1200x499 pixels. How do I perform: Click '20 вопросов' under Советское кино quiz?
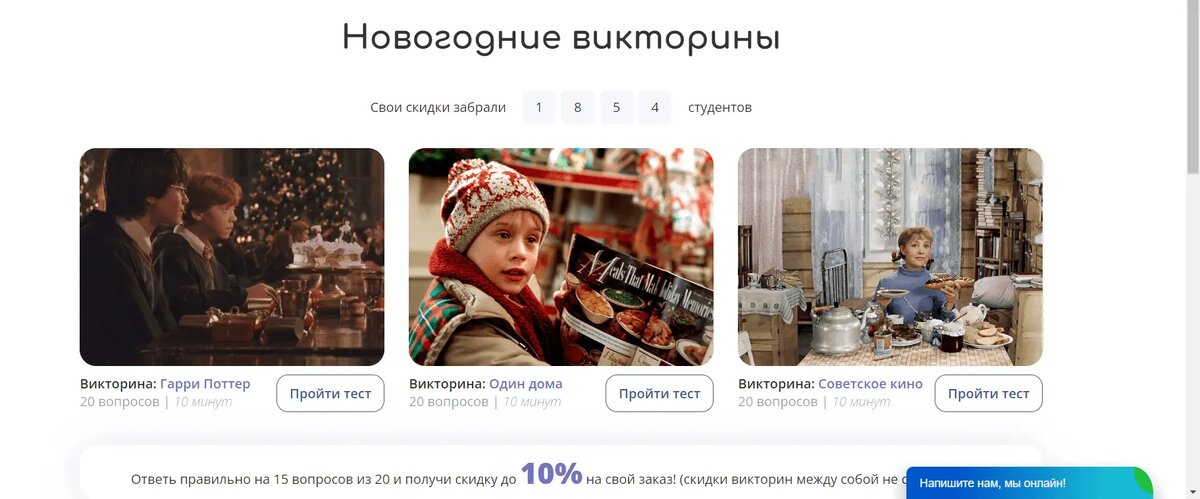(778, 402)
